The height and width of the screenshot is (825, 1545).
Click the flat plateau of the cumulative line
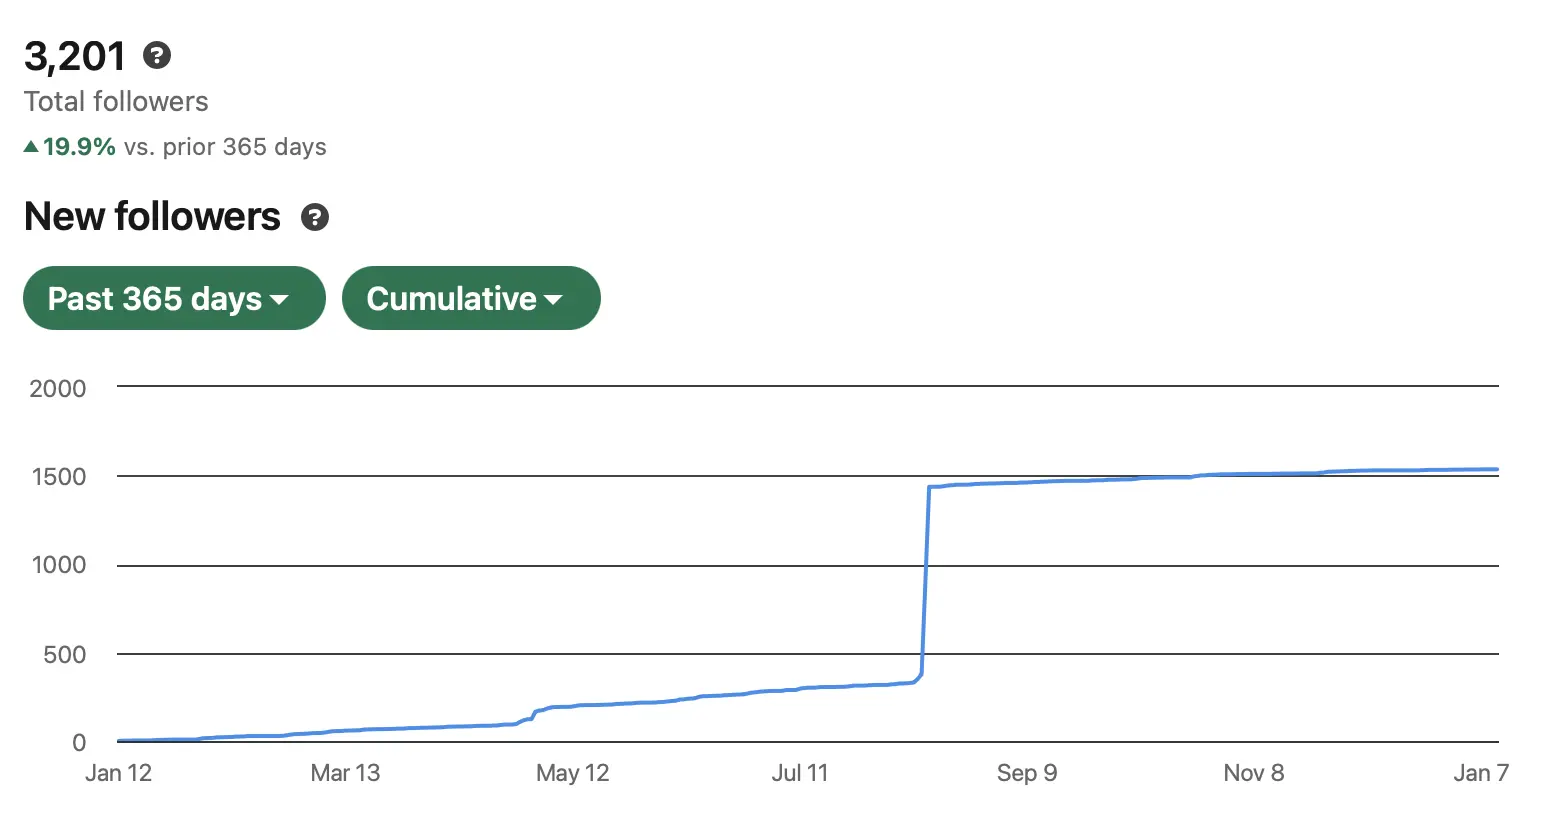[1150, 478]
